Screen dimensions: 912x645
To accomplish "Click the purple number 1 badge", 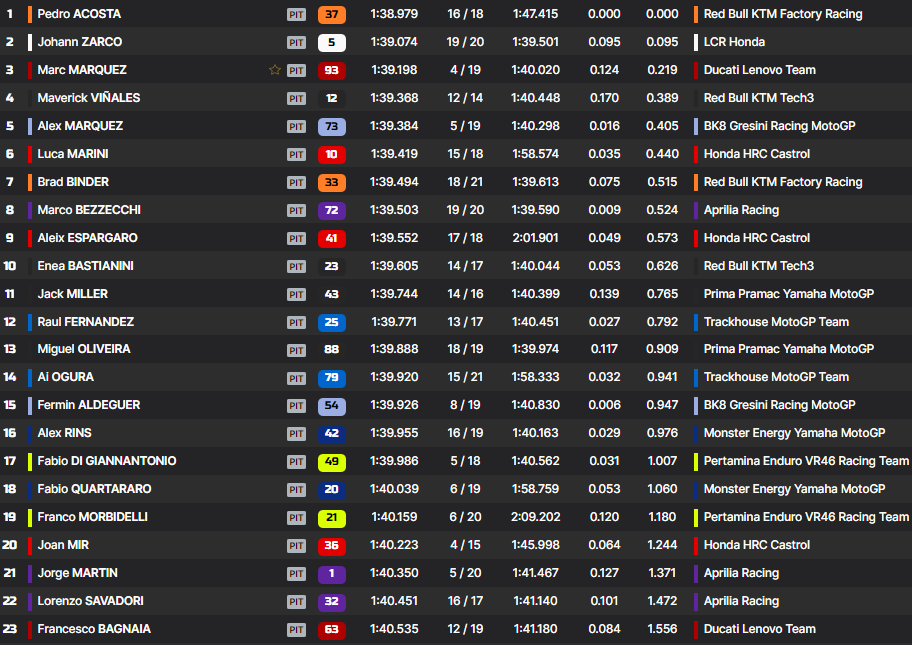I will 332,573.
